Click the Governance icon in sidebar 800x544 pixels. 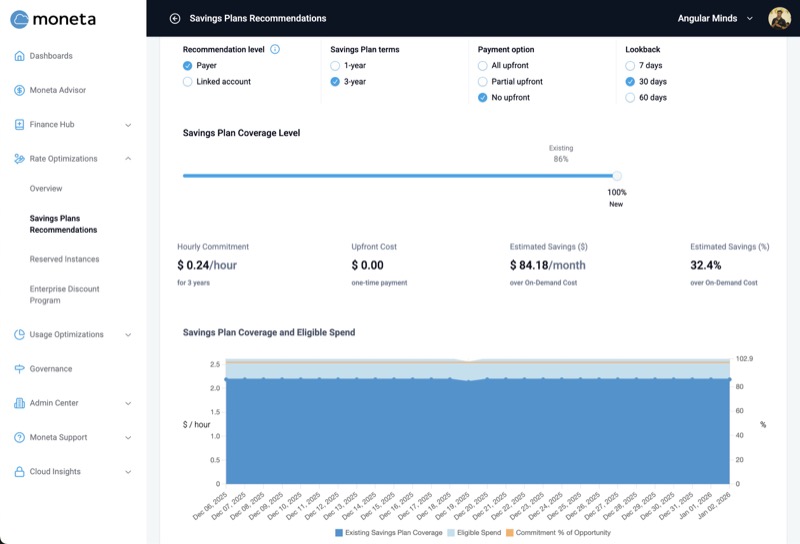(19, 369)
